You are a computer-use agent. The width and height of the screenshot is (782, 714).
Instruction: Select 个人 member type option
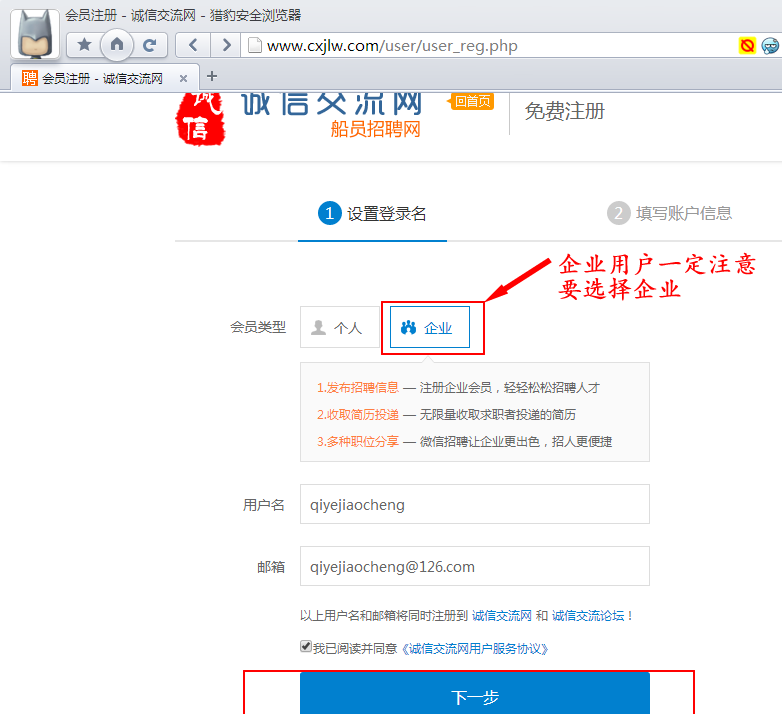tap(340, 327)
